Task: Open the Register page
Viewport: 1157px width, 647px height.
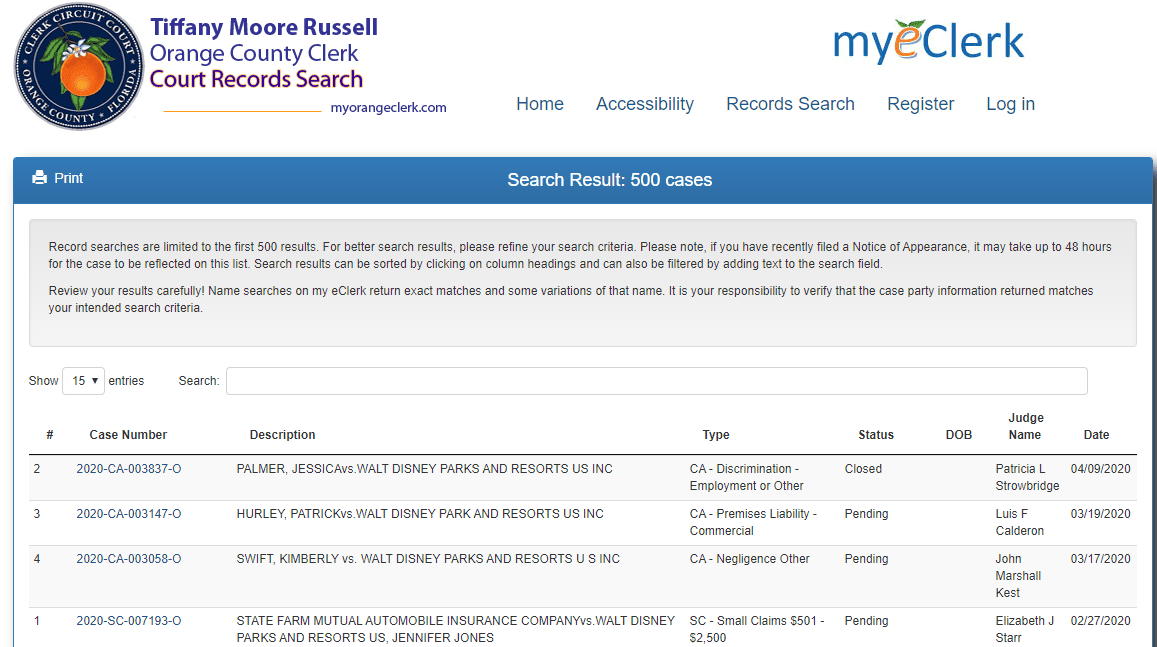Action: [x=920, y=104]
